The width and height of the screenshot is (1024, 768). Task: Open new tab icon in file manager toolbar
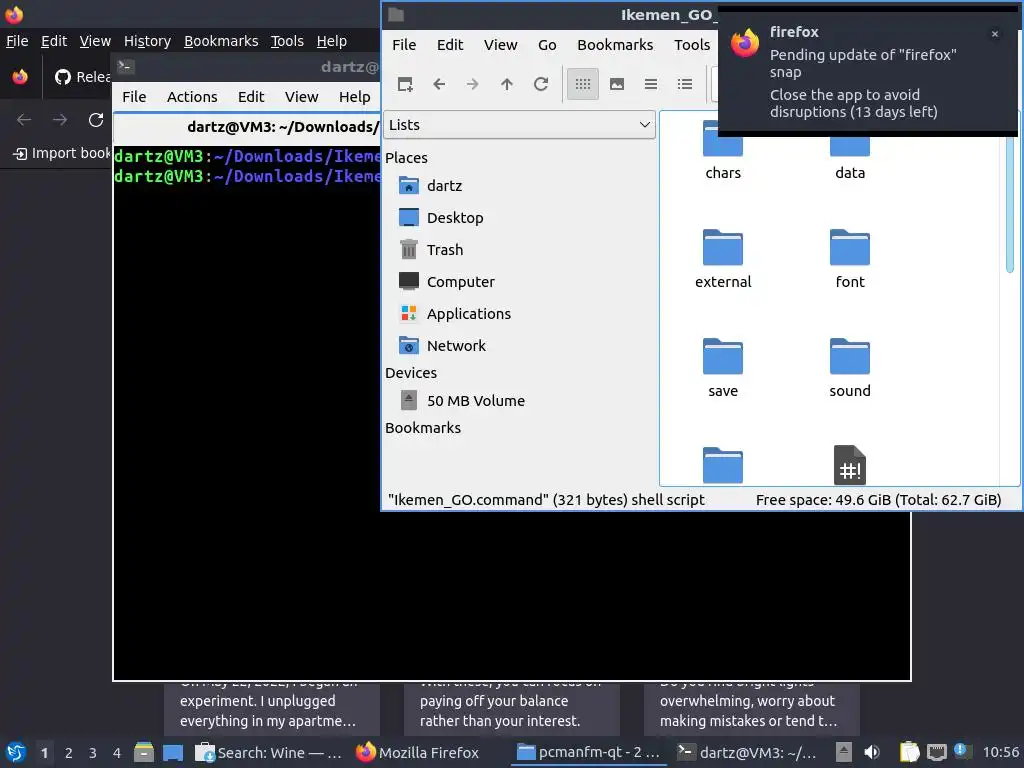coord(405,84)
